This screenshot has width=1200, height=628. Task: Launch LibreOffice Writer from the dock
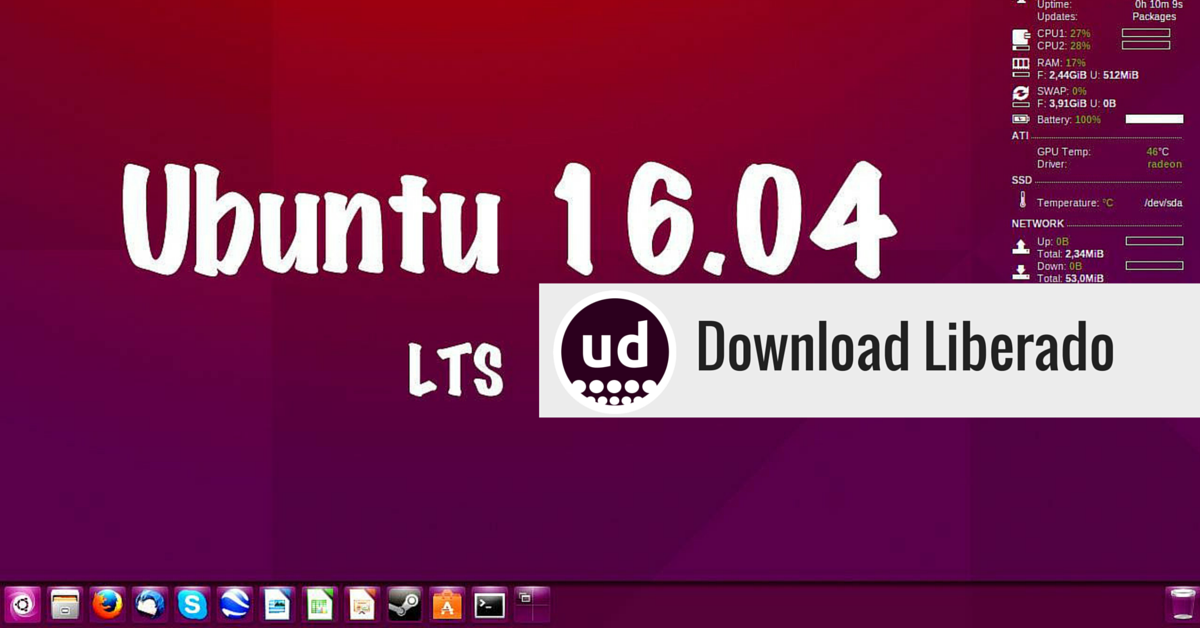coord(277,605)
